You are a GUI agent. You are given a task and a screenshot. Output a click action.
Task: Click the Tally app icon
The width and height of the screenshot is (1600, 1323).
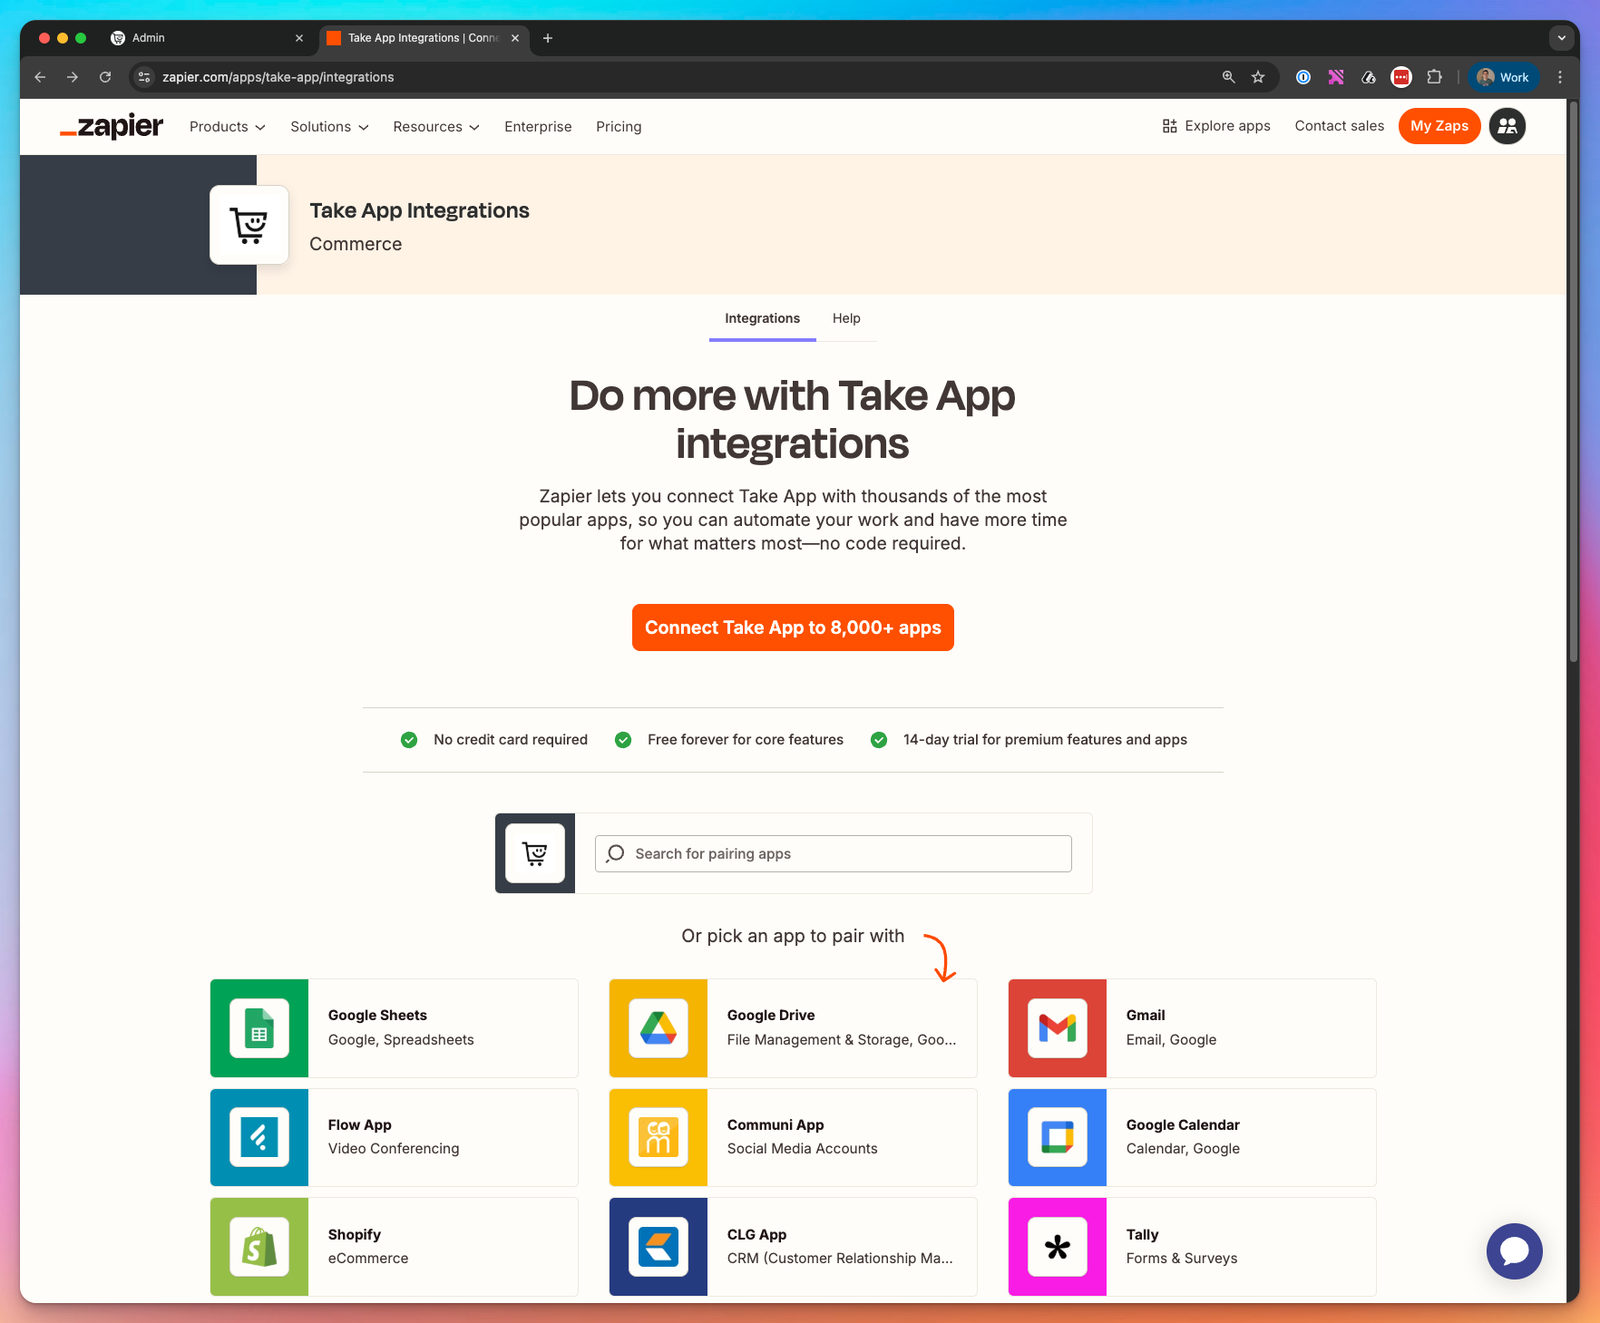pyautogui.click(x=1057, y=1247)
